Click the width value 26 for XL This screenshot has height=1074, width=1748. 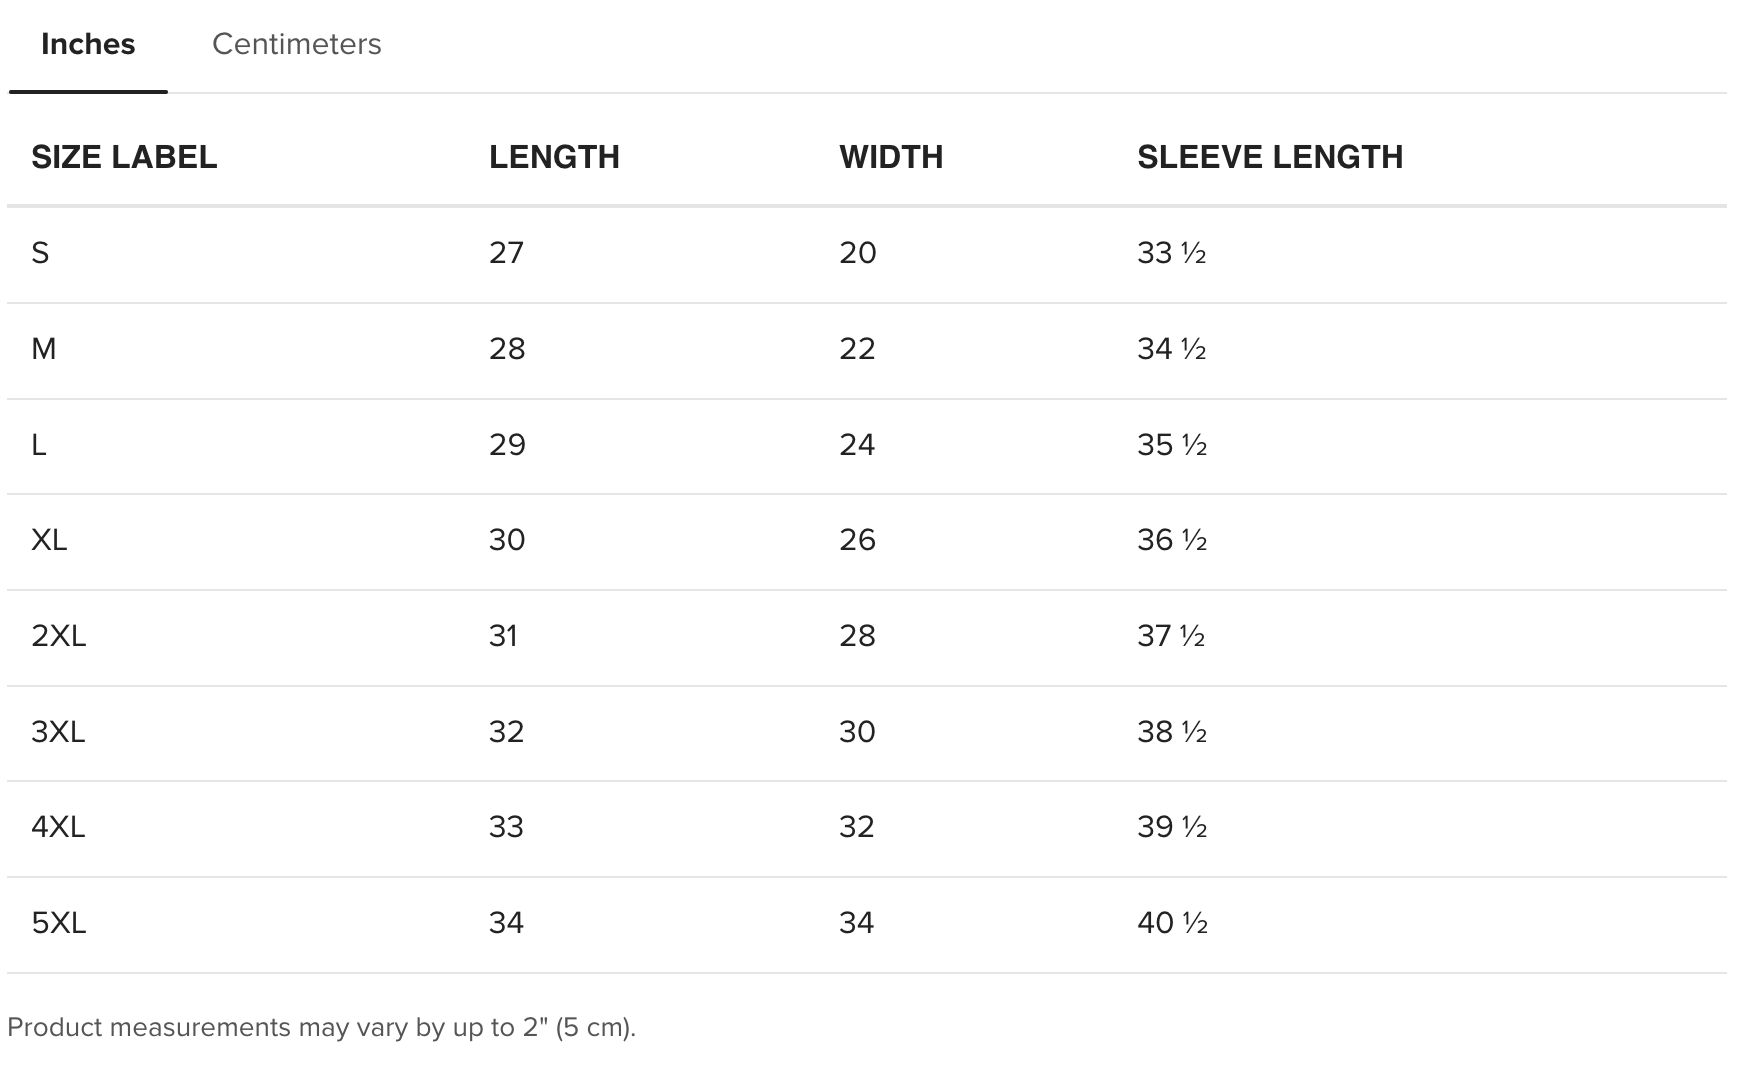pyautogui.click(x=857, y=540)
